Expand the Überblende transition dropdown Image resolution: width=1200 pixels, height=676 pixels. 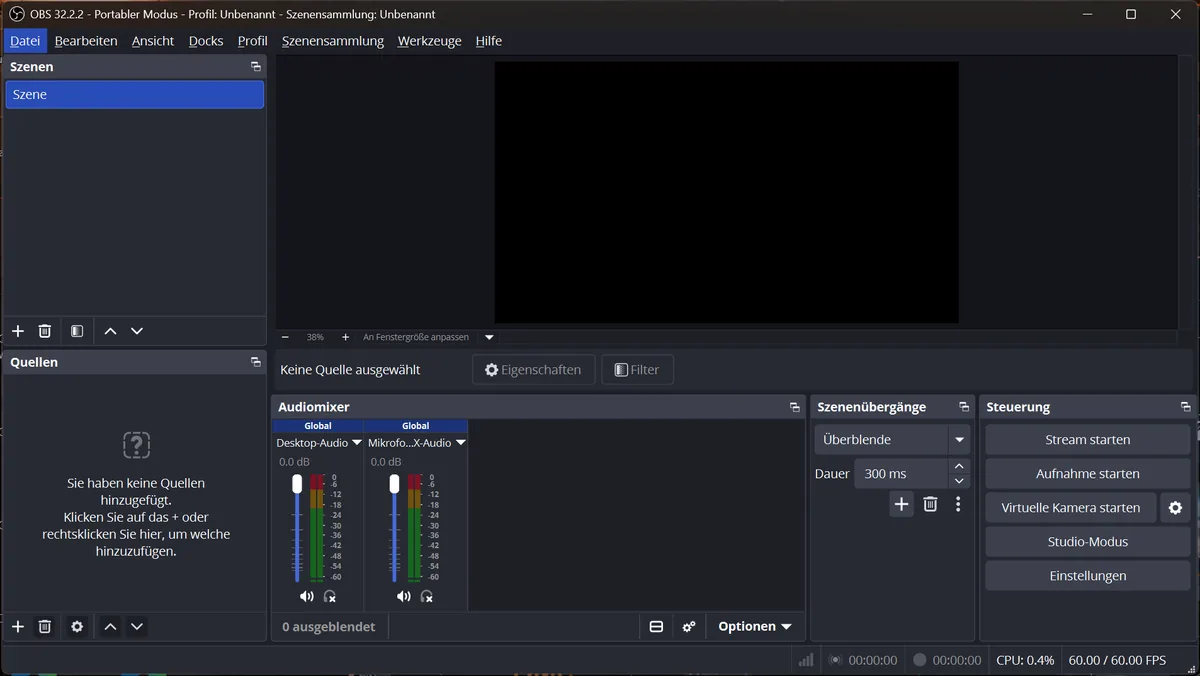point(959,440)
